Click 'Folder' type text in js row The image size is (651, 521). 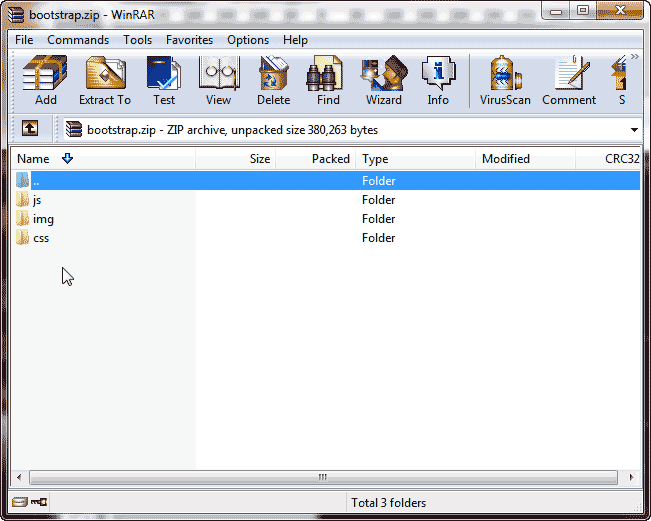[x=378, y=200]
